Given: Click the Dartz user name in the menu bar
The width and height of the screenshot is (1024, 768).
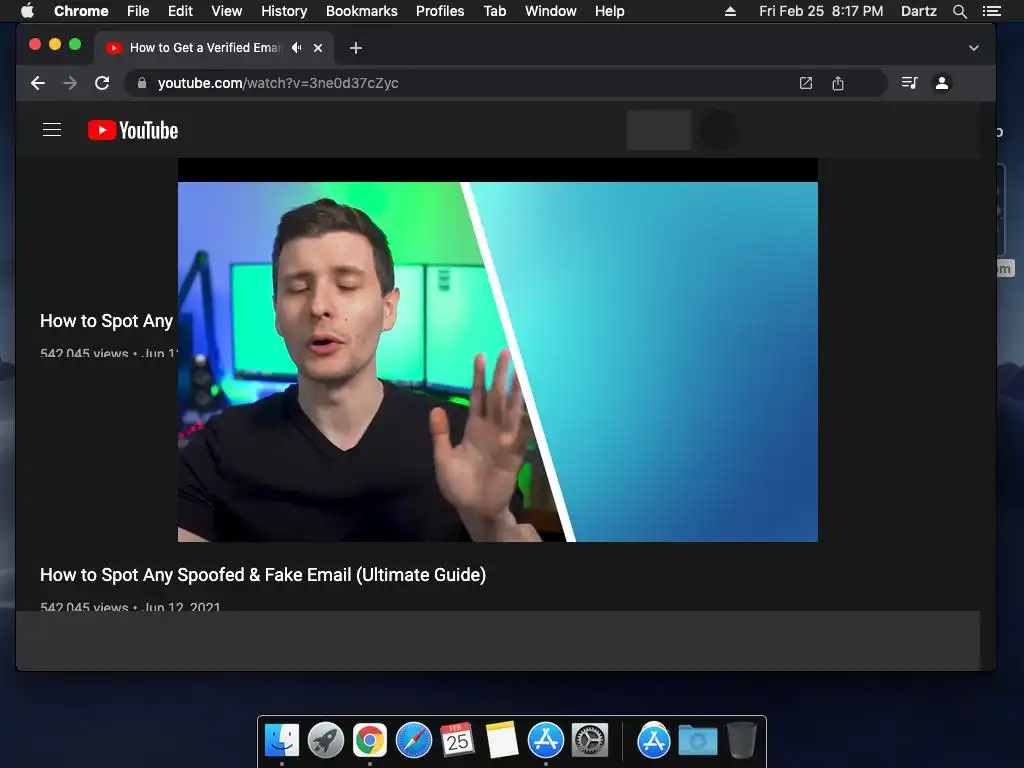Looking at the screenshot, I should click(919, 11).
